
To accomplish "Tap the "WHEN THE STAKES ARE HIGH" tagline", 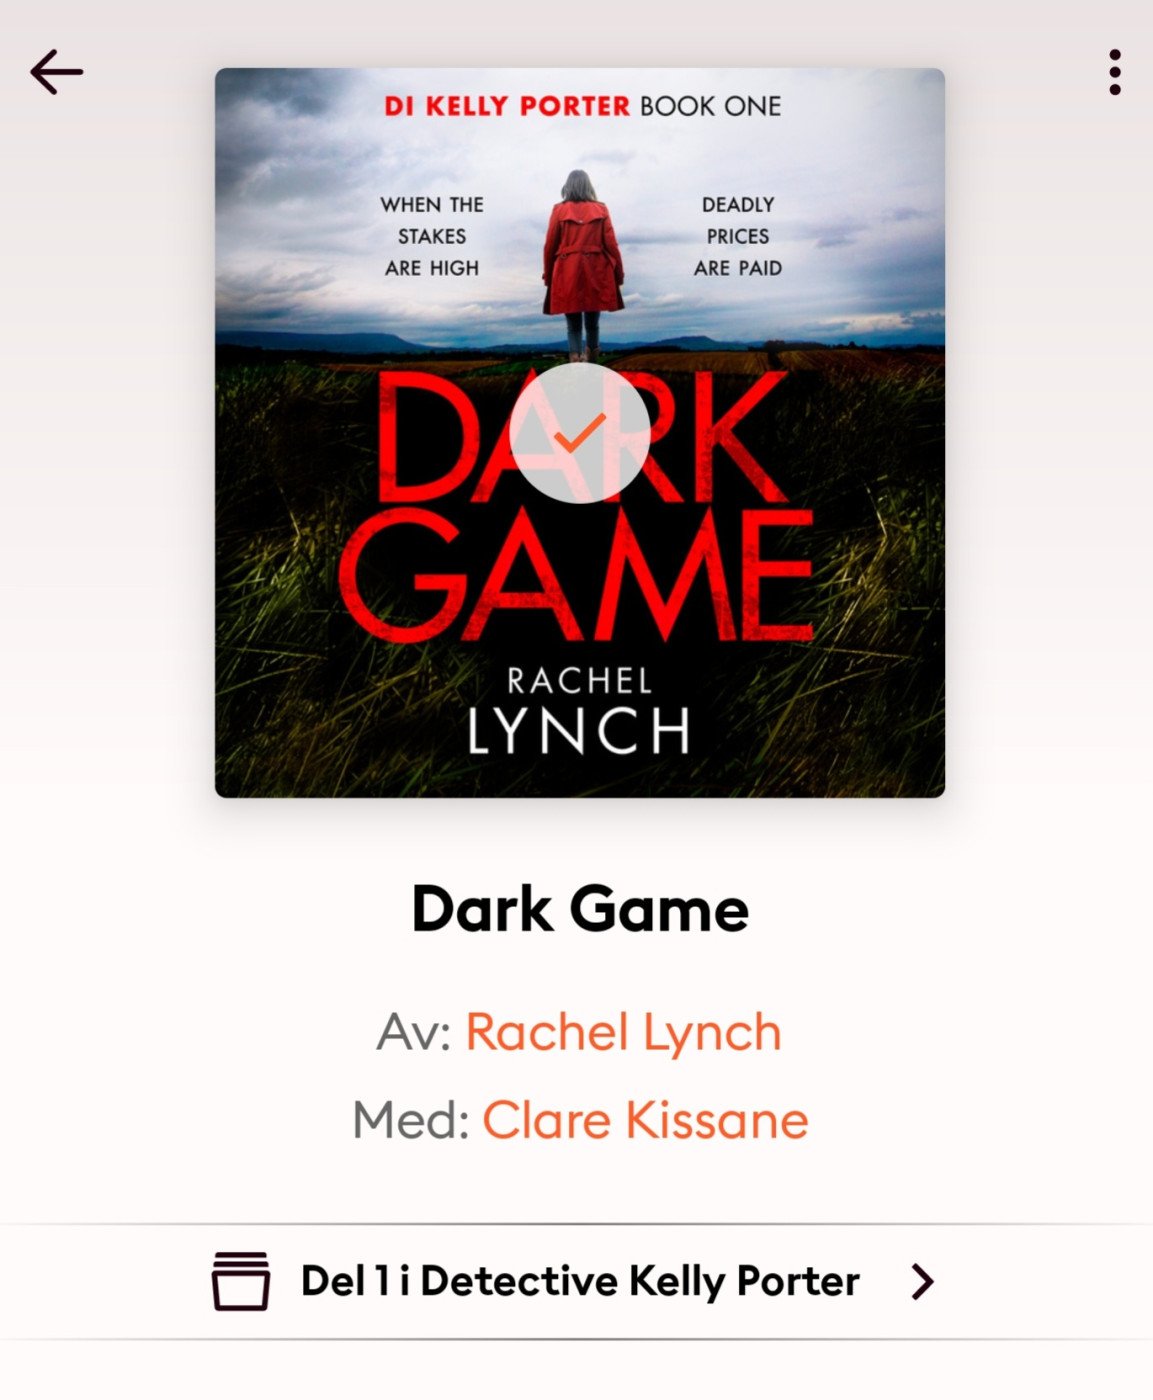I will click(432, 236).
